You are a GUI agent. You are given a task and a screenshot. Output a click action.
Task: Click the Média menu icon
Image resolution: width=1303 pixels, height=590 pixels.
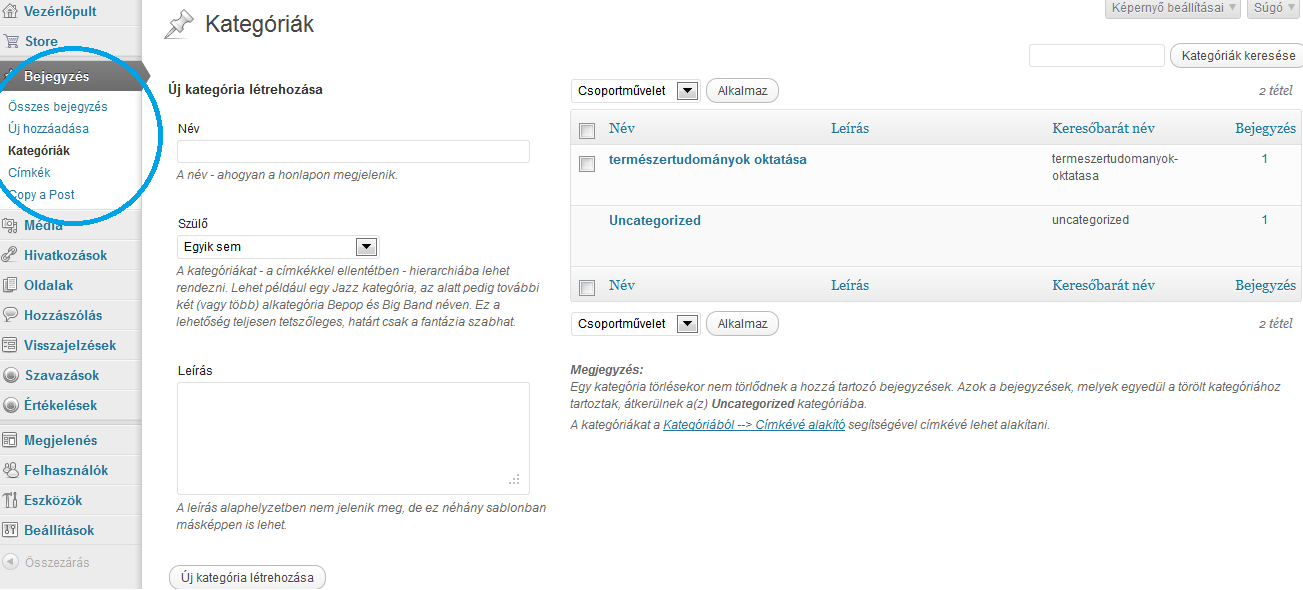pos(11,225)
